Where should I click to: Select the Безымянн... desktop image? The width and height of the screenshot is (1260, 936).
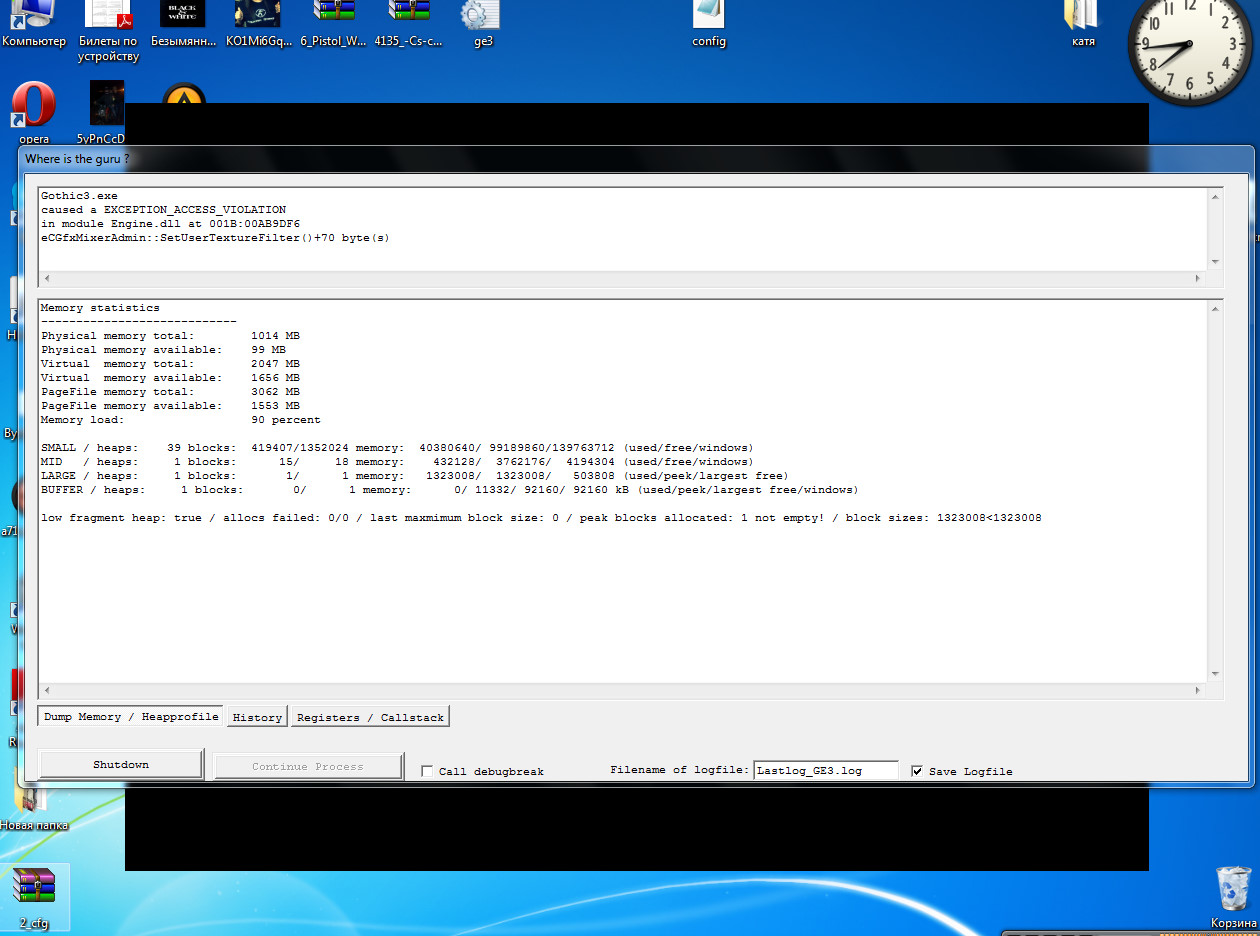[183, 25]
